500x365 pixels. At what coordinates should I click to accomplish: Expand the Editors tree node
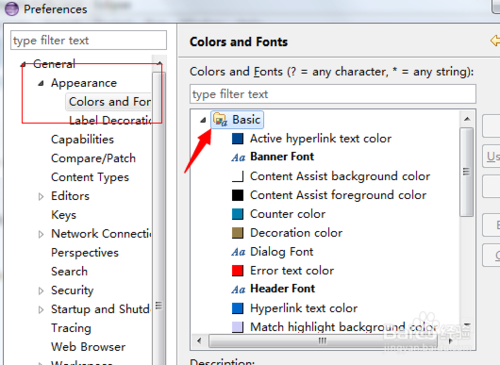tap(41, 196)
